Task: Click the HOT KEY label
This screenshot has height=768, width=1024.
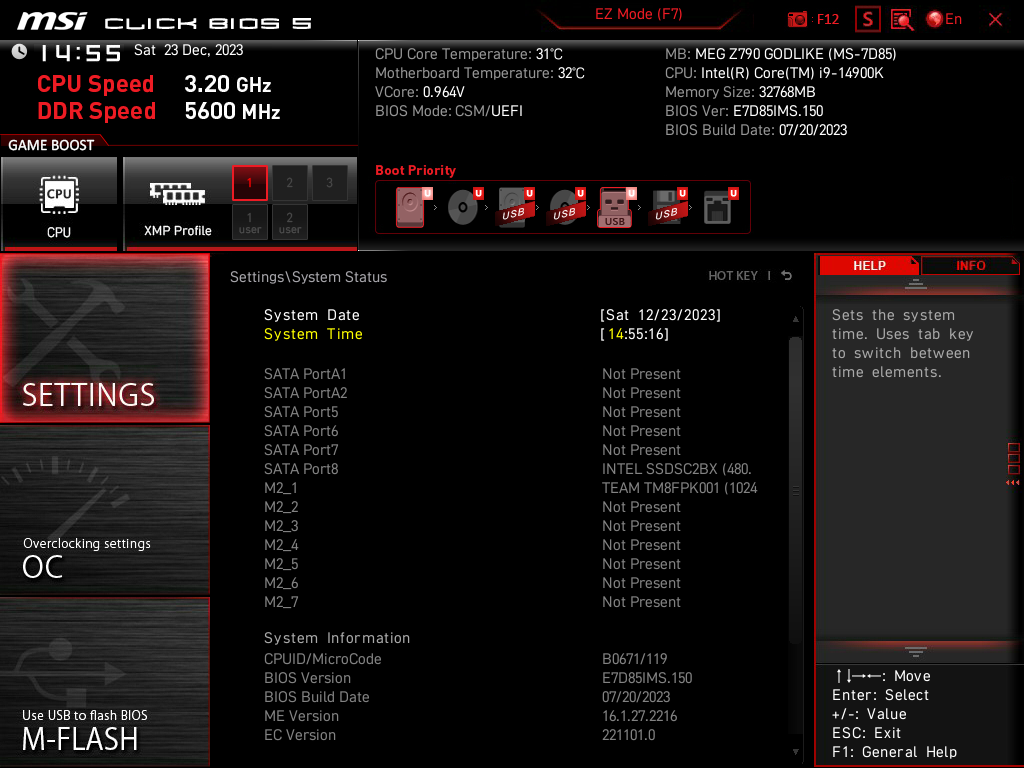Action: click(x=733, y=276)
